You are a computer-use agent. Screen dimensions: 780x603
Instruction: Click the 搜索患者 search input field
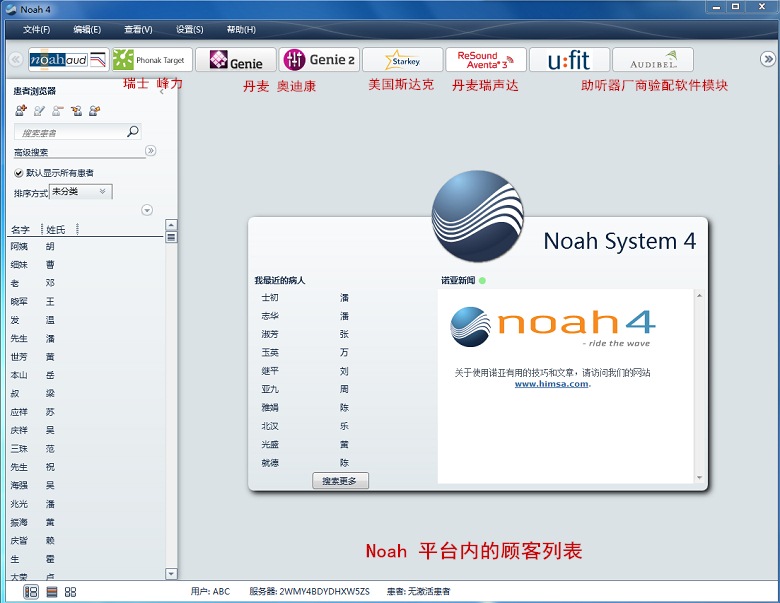pos(70,132)
